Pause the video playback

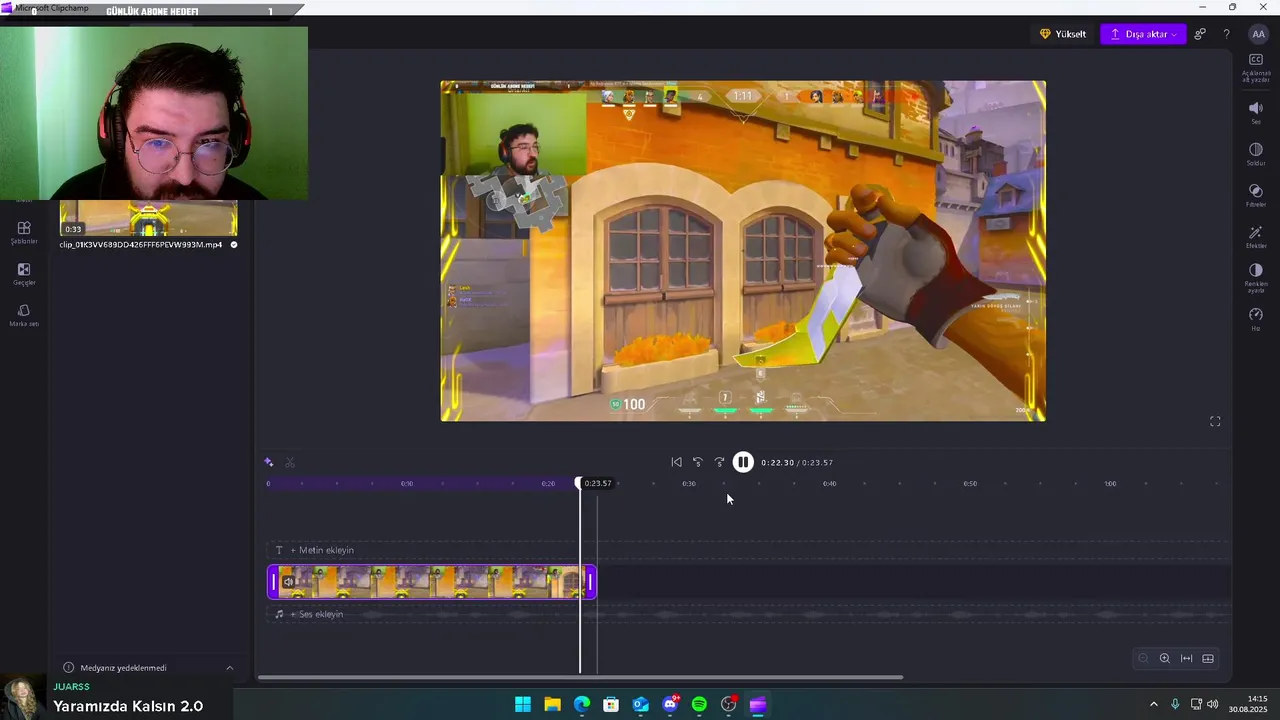click(x=743, y=462)
